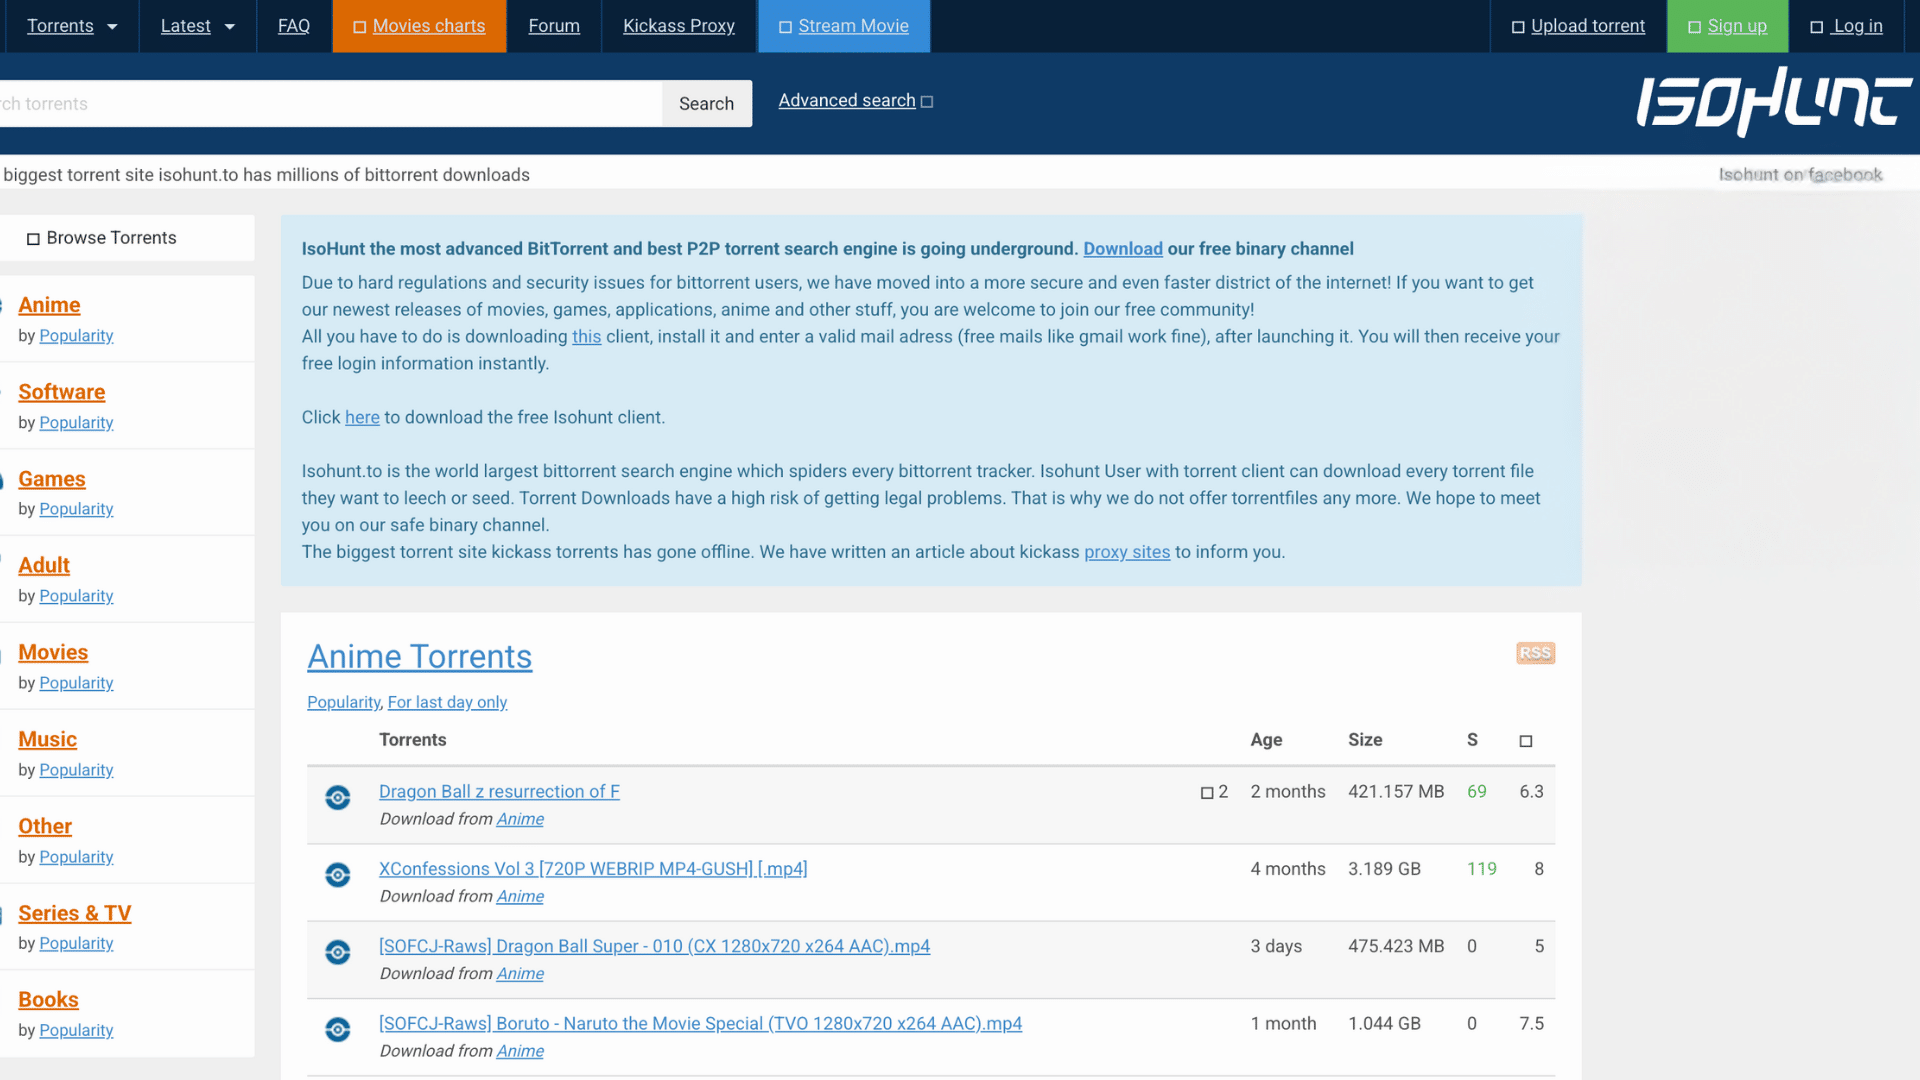This screenshot has height=1080, width=1920.
Task: Click Anime link under Boruto row
Action: (x=520, y=1051)
